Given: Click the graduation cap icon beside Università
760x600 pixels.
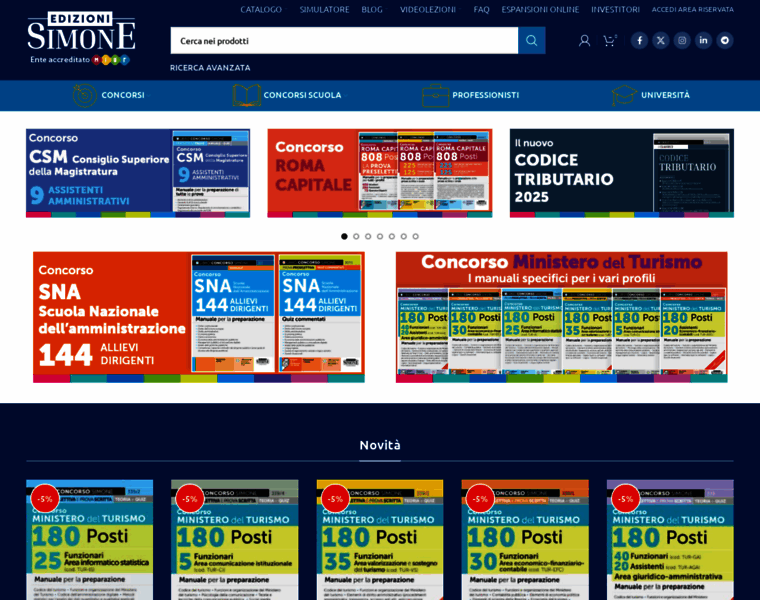Looking at the screenshot, I should coord(624,95).
